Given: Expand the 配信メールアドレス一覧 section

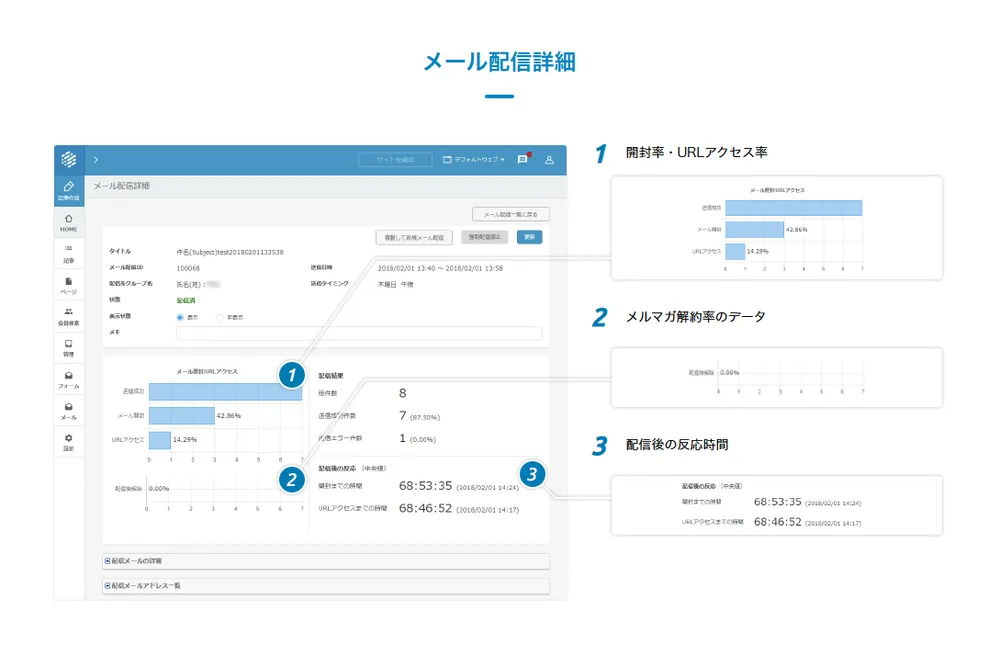Looking at the screenshot, I should pyautogui.click(x=326, y=585).
